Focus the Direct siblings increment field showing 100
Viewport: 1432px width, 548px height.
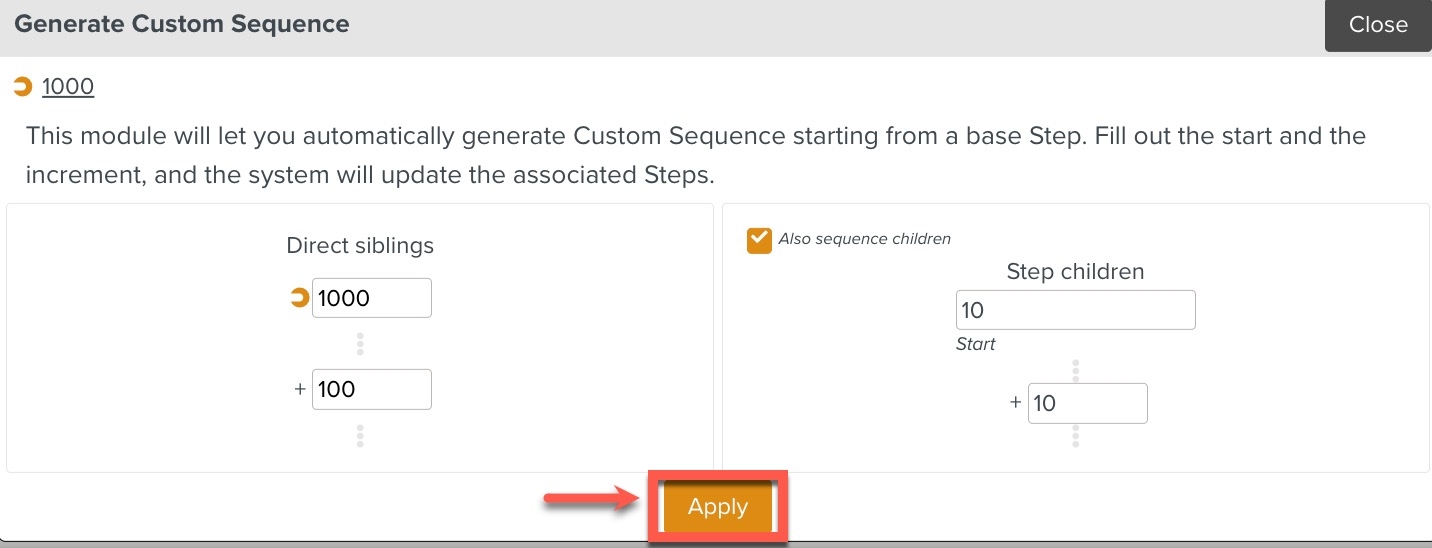[x=371, y=389]
